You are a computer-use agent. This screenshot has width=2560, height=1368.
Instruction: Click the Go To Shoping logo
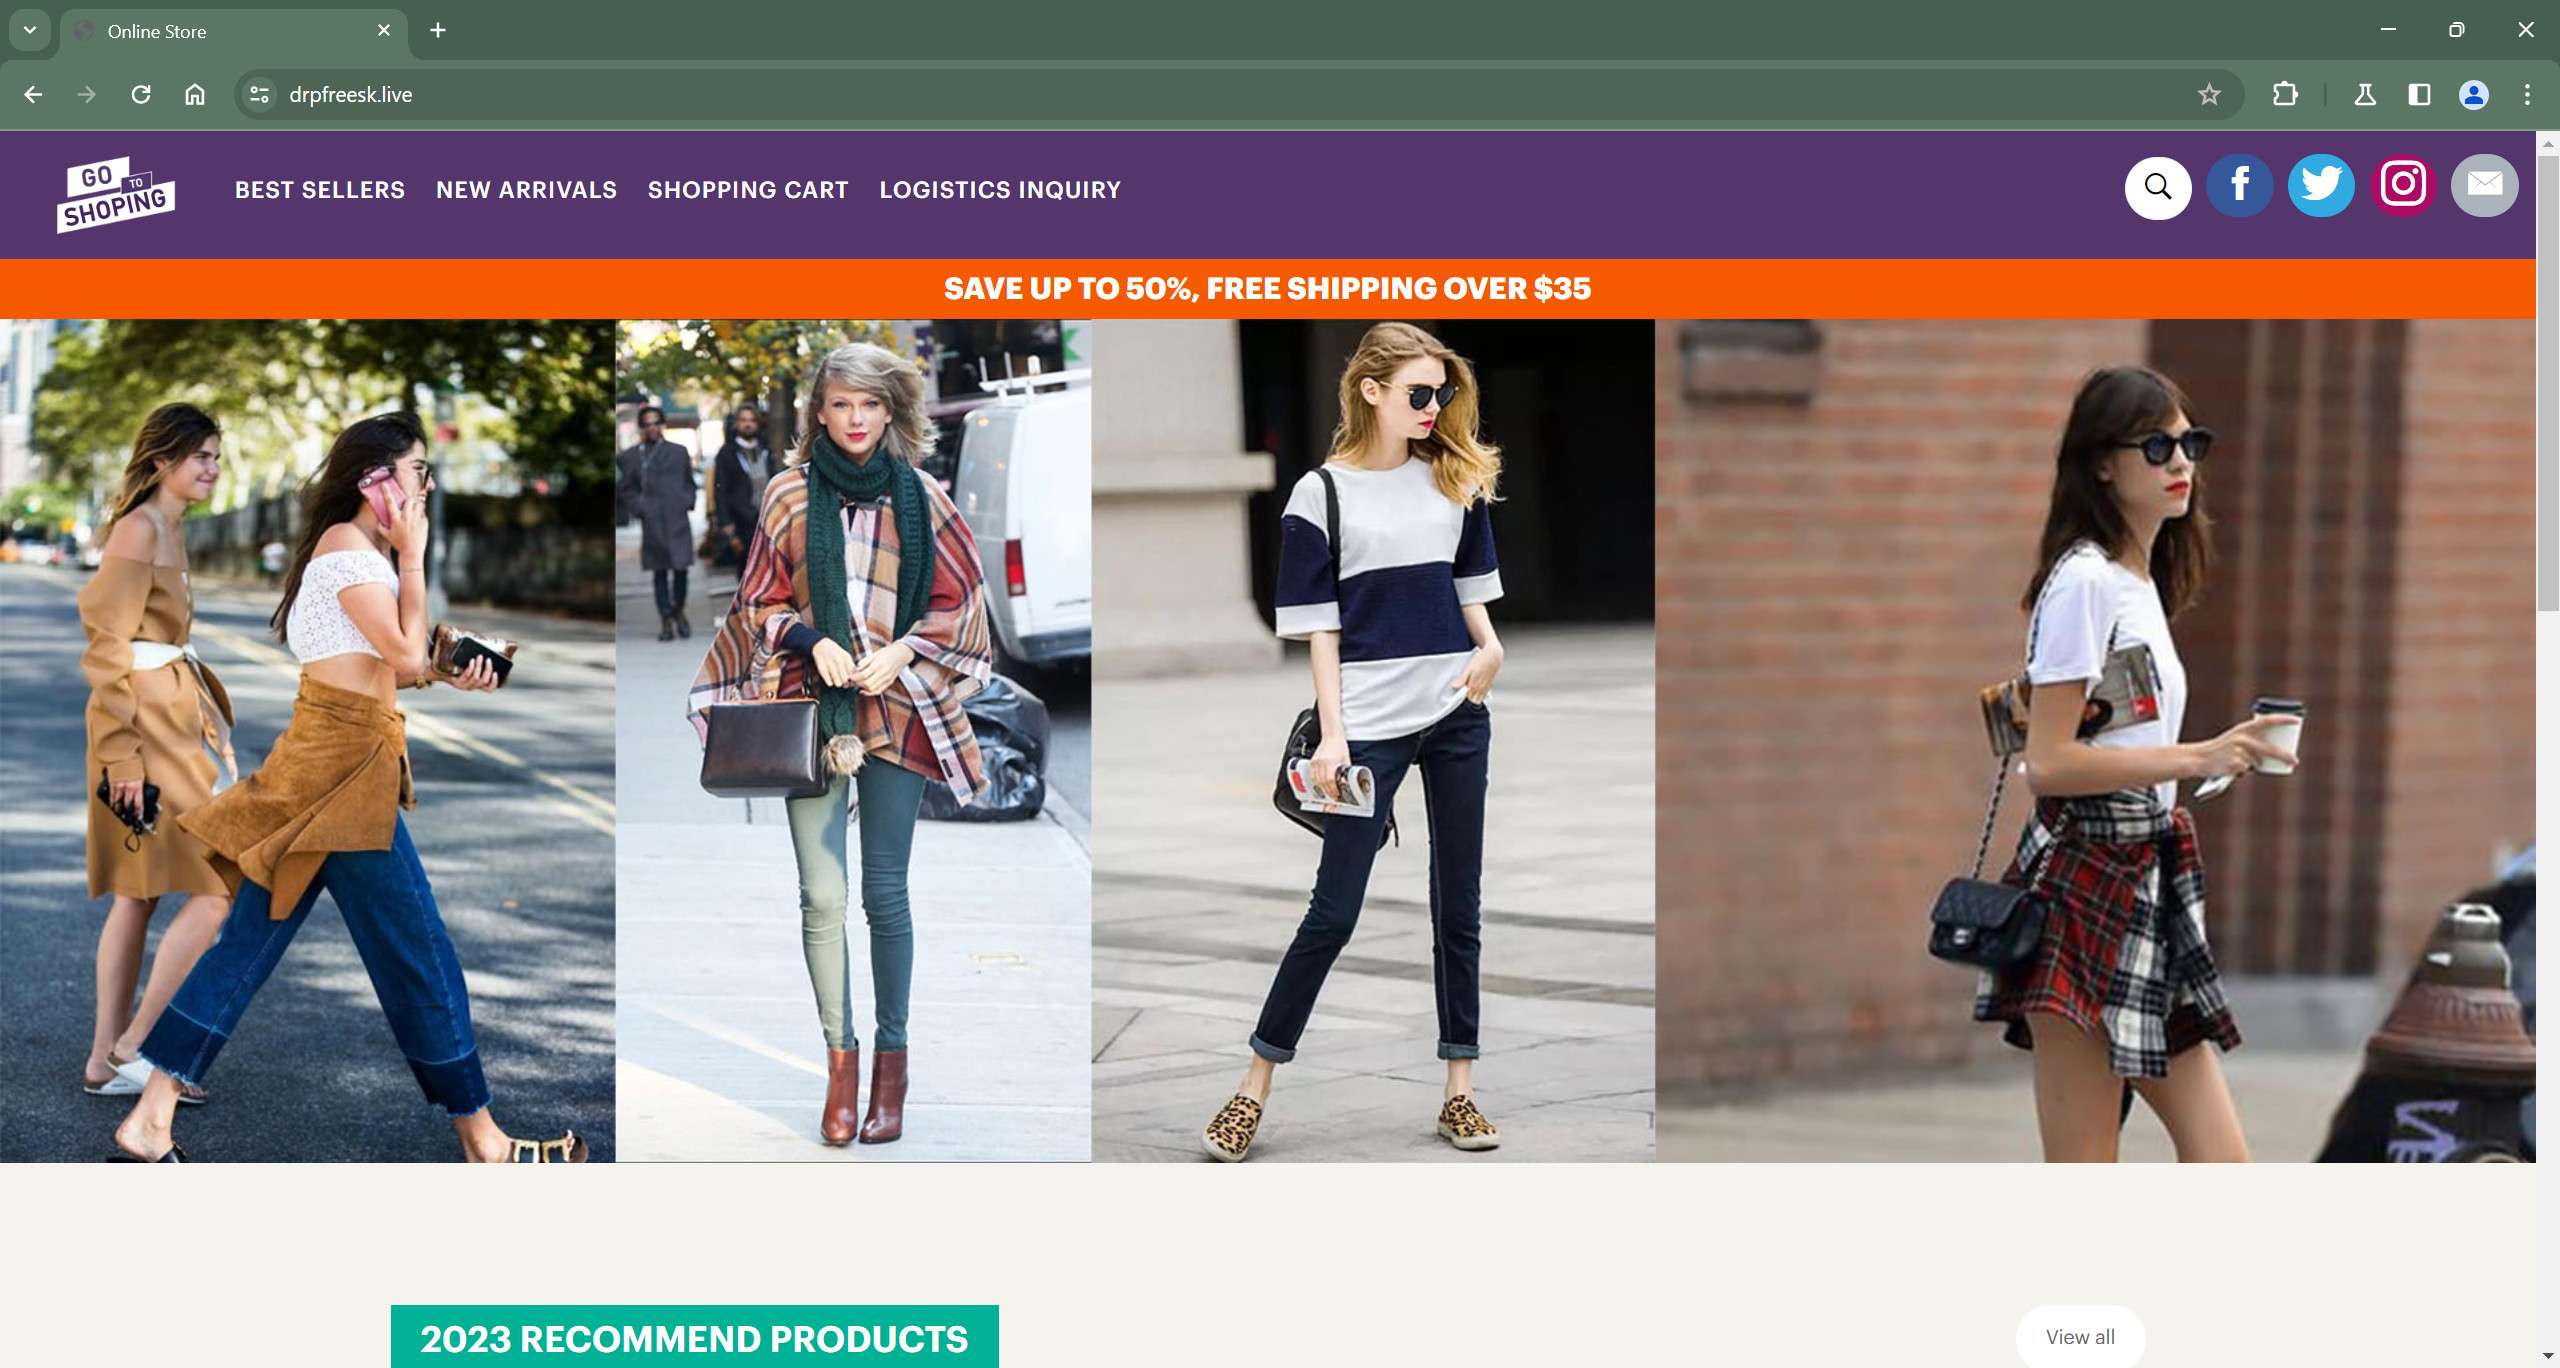coord(116,194)
